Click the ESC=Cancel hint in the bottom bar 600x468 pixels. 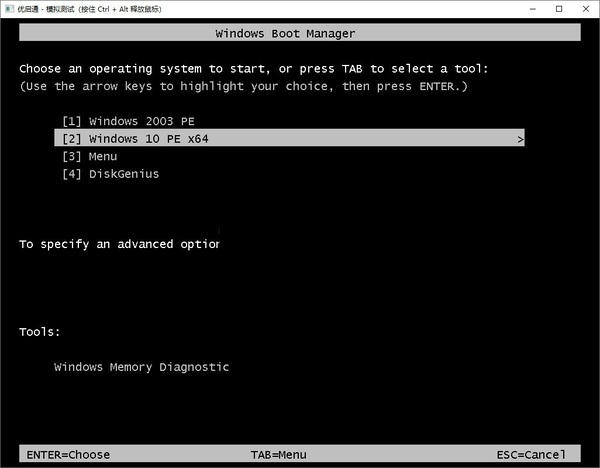pyautogui.click(x=531, y=455)
